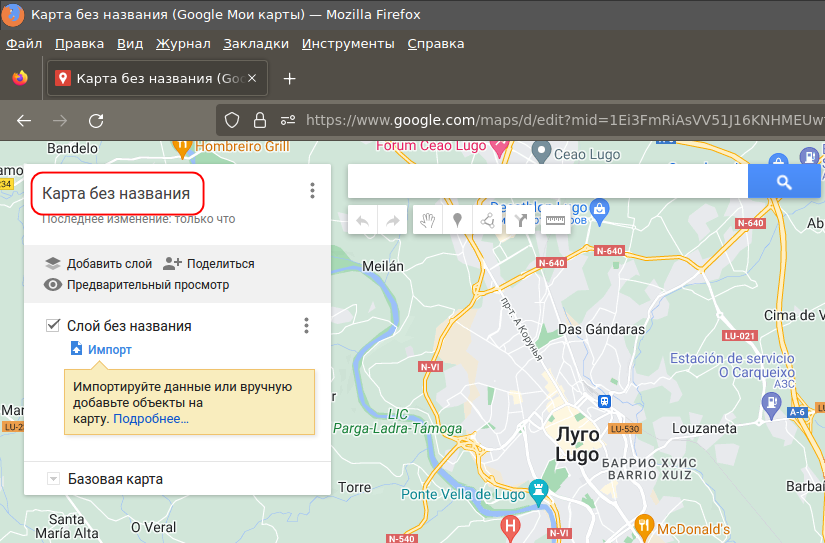Open the 'Инструменты' menu
The image size is (825, 543).
tap(348, 44)
